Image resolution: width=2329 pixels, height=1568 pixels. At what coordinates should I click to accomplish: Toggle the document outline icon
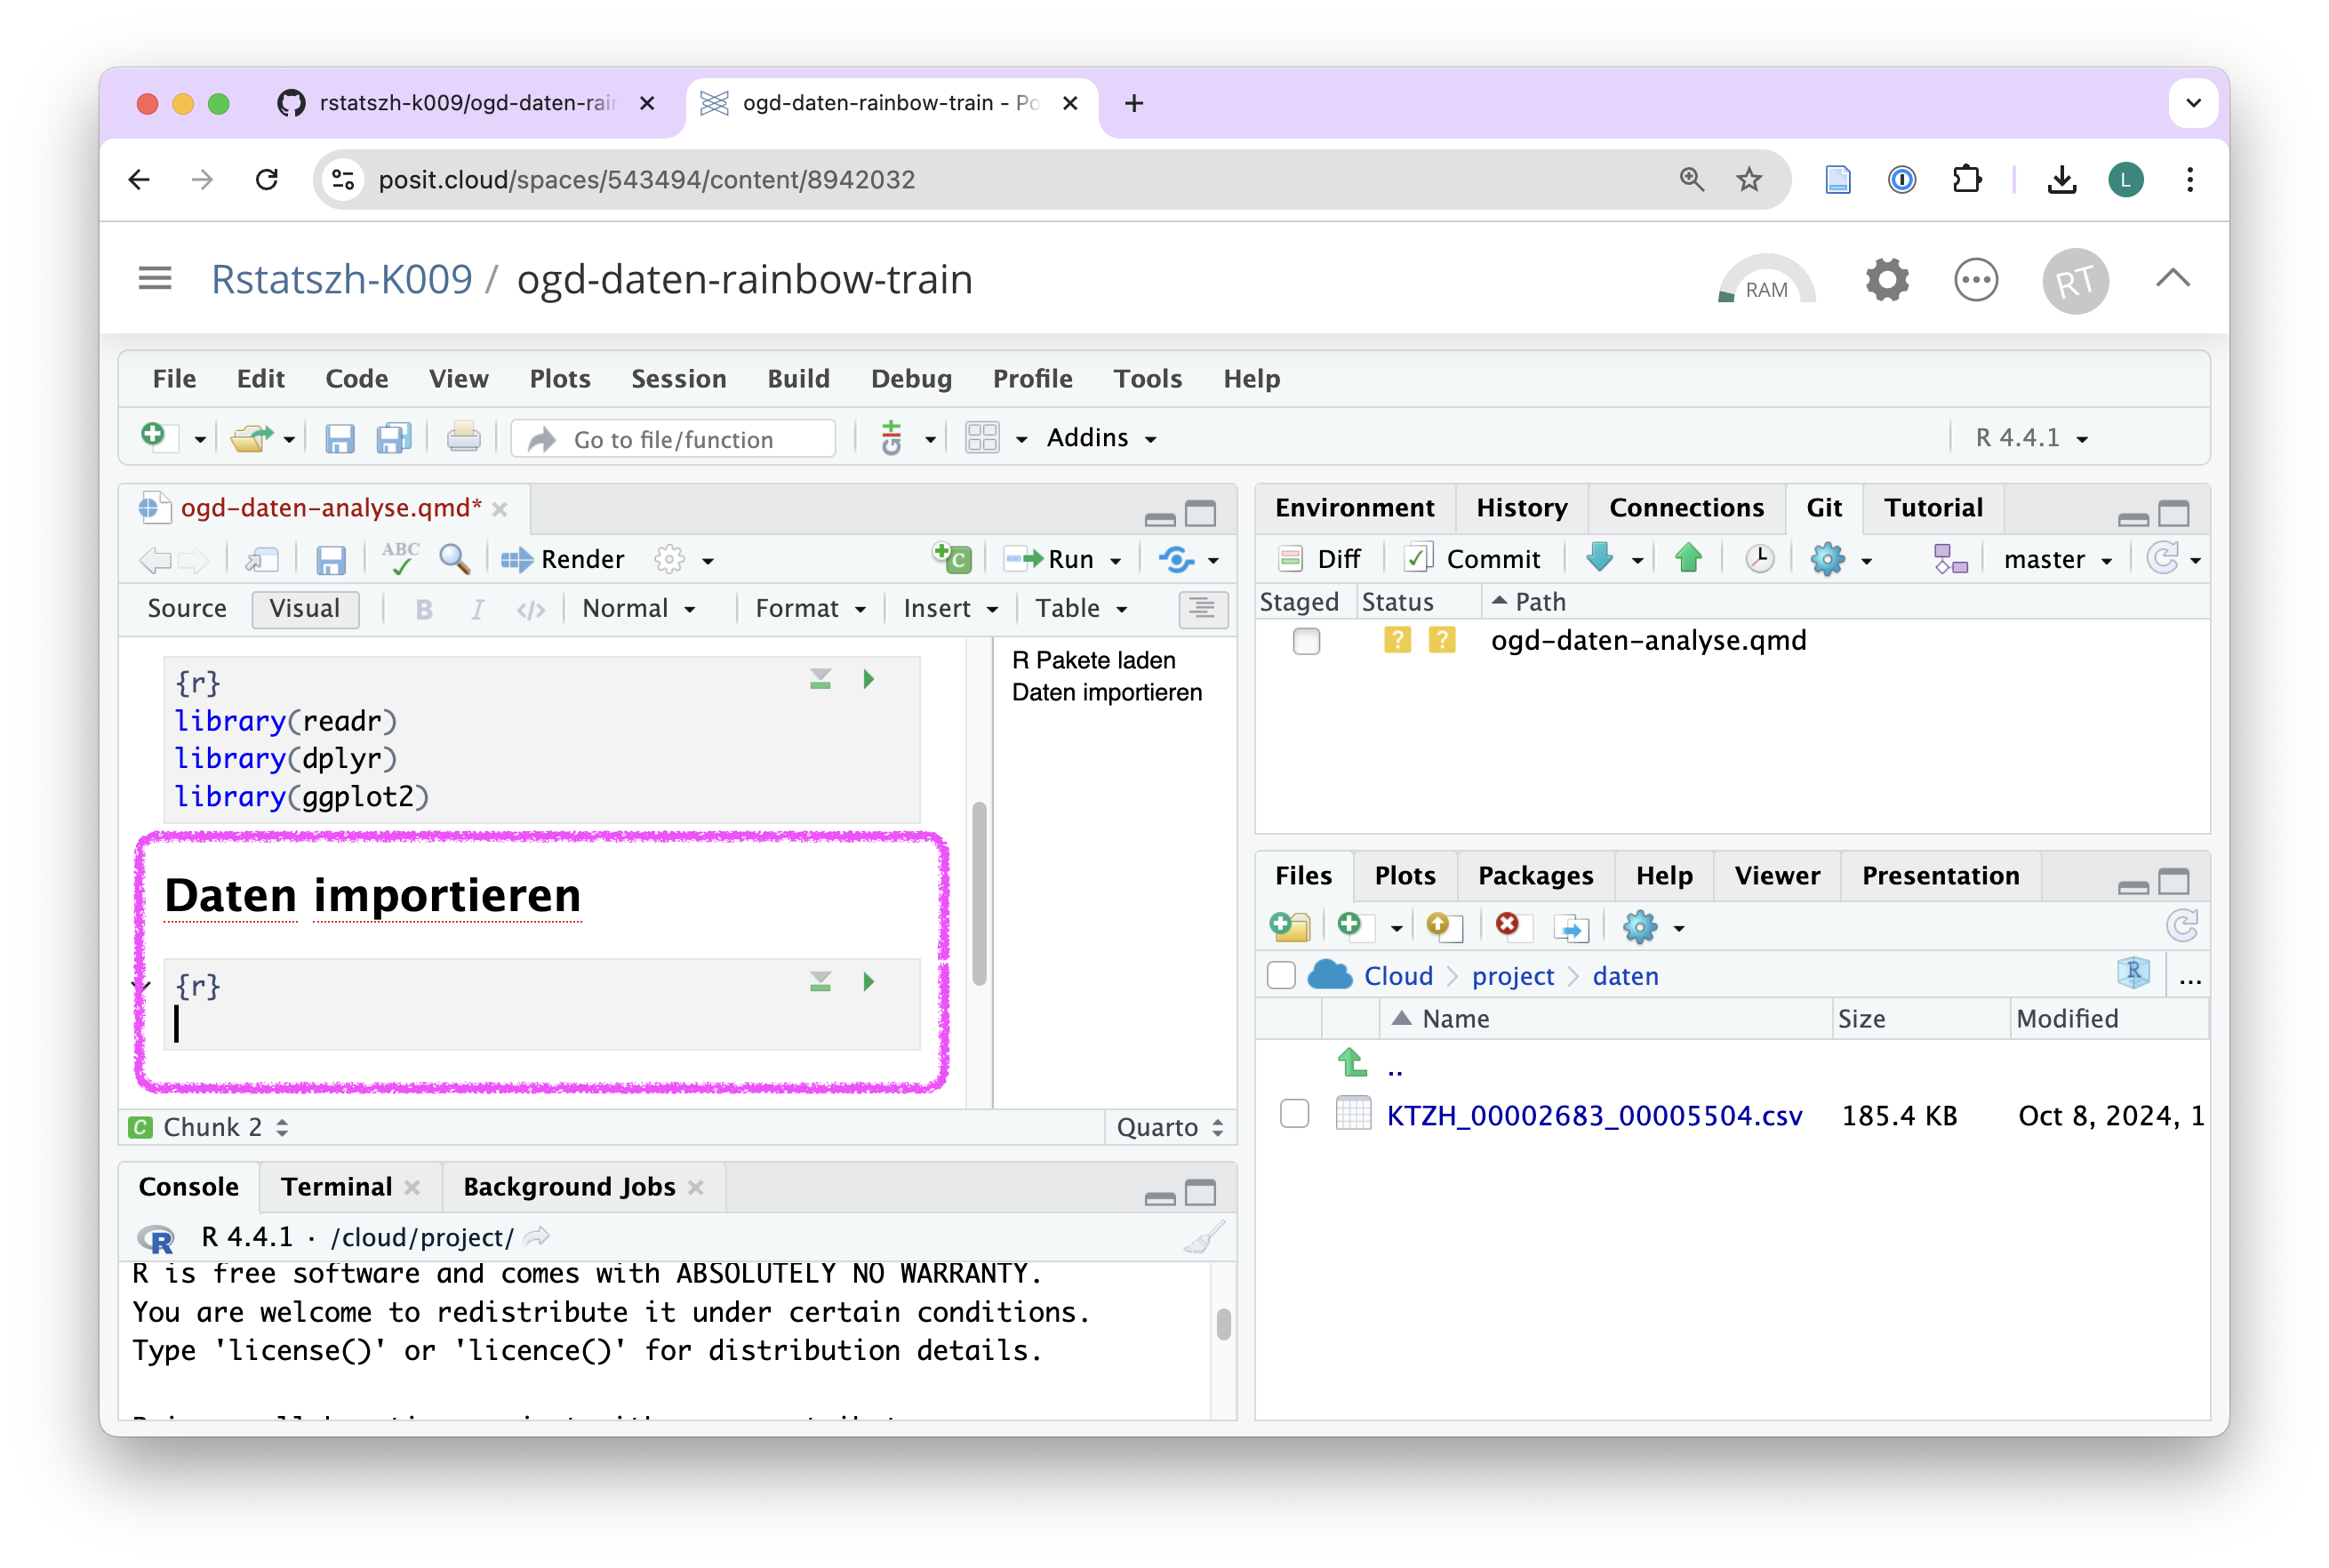(x=1201, y=608)
